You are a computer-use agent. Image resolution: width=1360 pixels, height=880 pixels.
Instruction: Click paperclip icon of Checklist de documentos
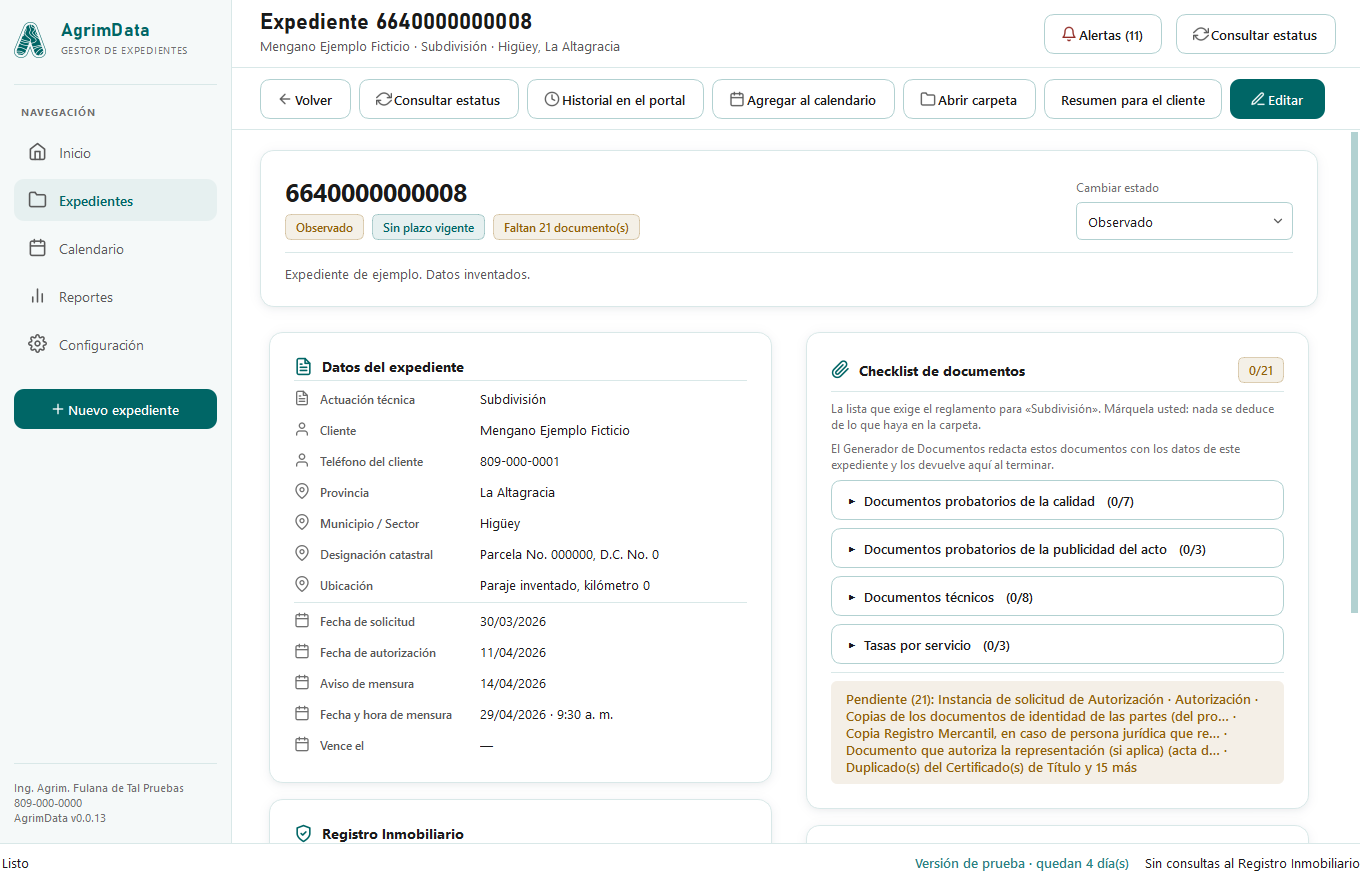click(x=840, y=370)
